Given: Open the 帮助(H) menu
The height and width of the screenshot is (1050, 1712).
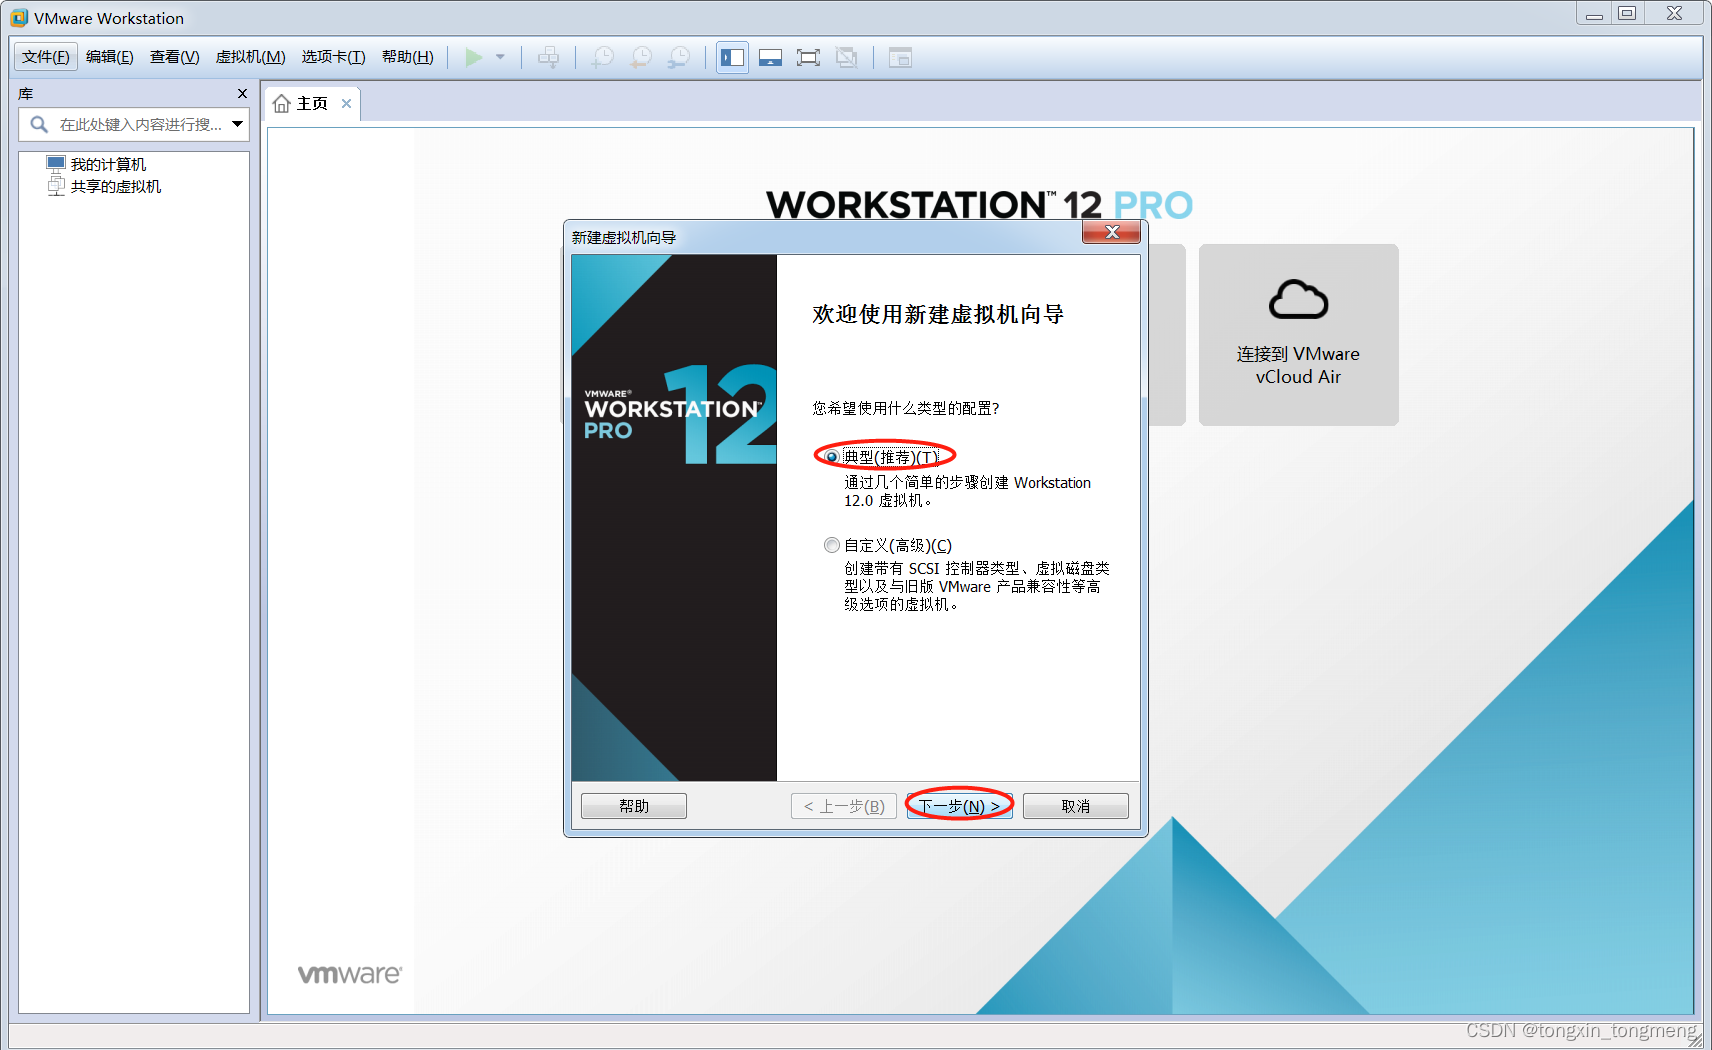Looking at the screenshot, I should click(408, 57).
